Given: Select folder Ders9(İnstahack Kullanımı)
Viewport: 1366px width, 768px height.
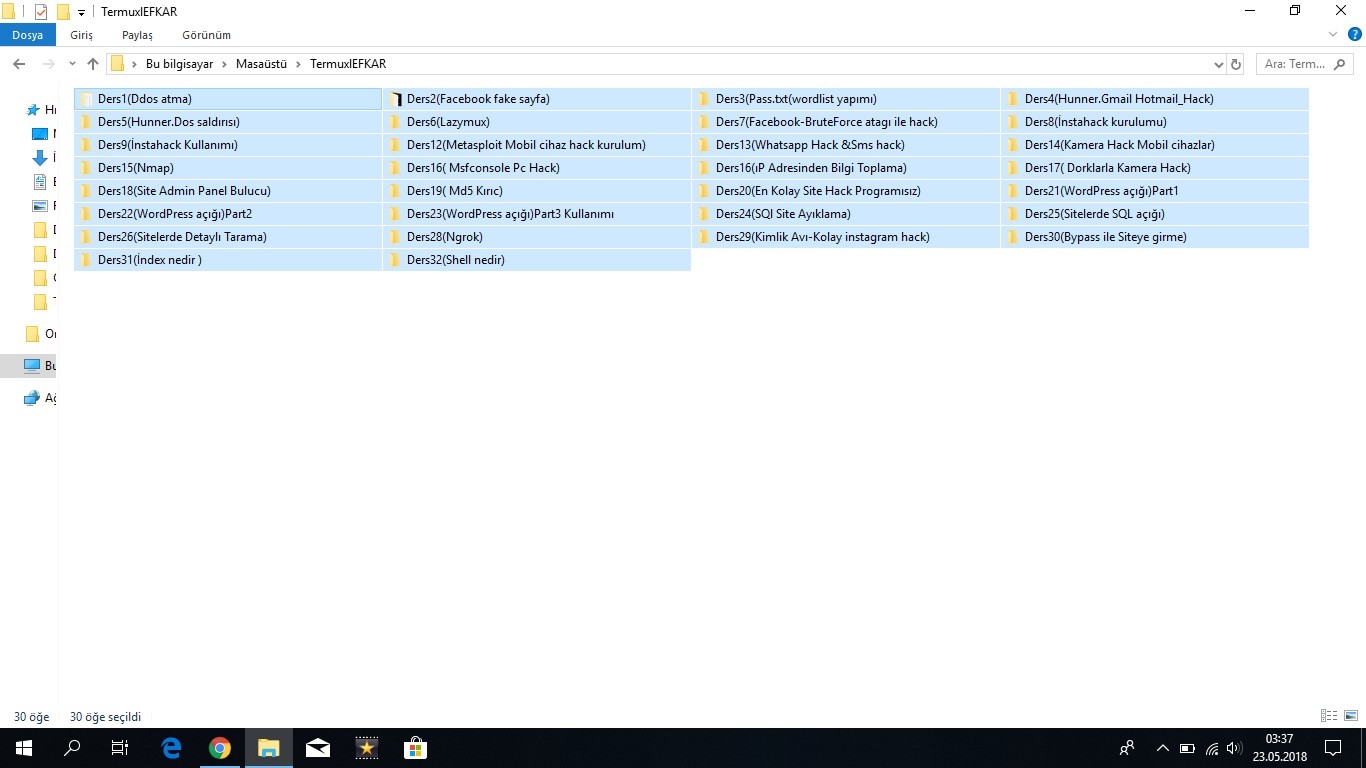Looking at the screenshot, I should pyautogui.click(x=228, y=145).
